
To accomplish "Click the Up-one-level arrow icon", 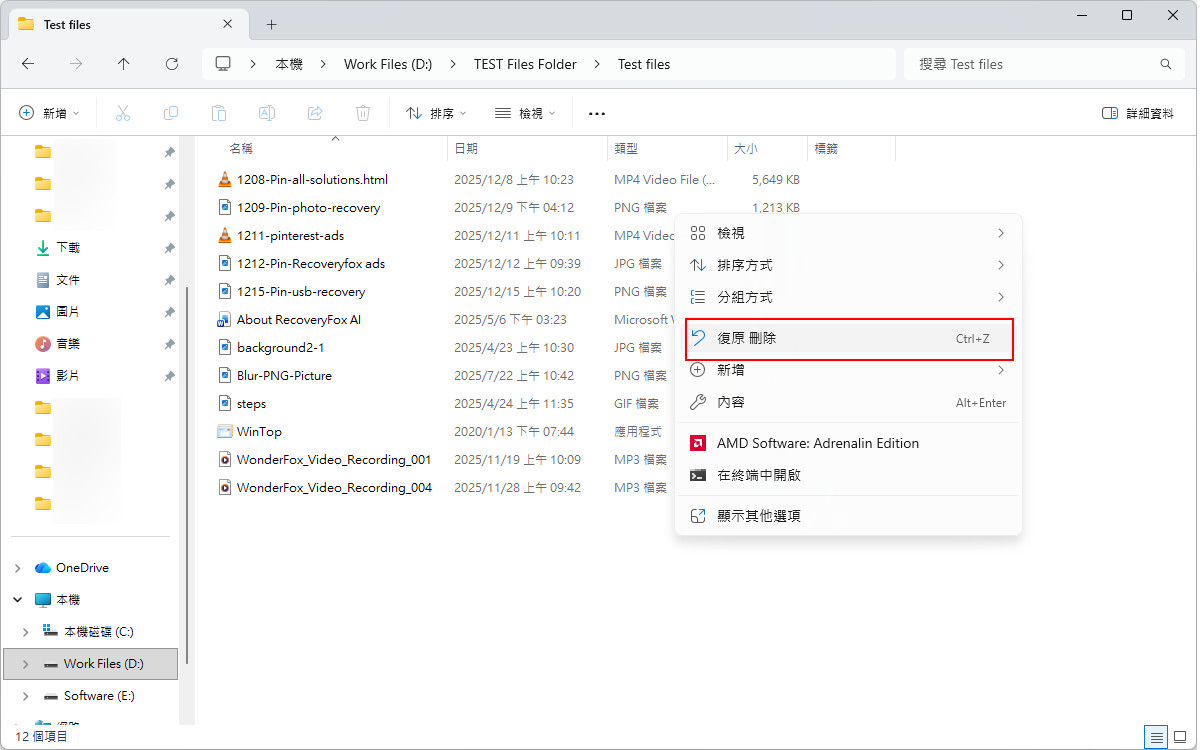I will 123,63.
